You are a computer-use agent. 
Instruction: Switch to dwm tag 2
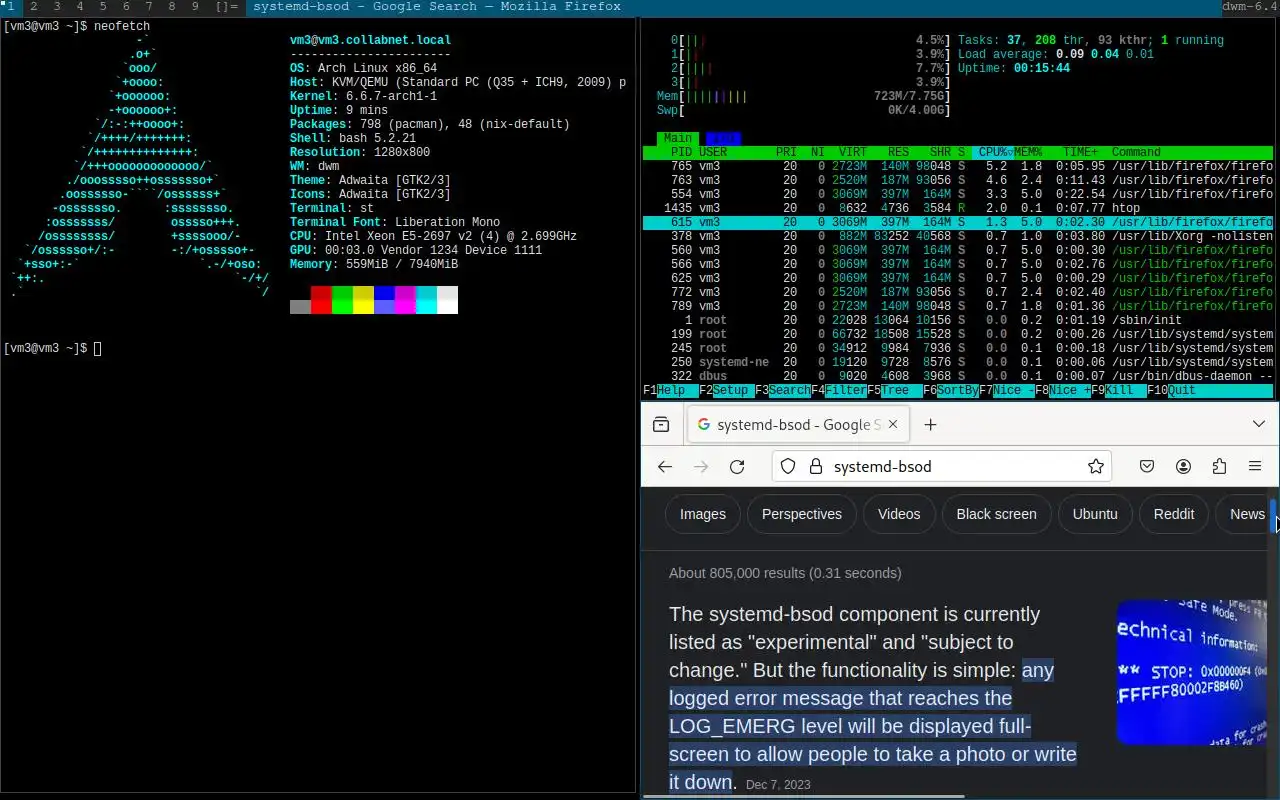coord(33,6)
